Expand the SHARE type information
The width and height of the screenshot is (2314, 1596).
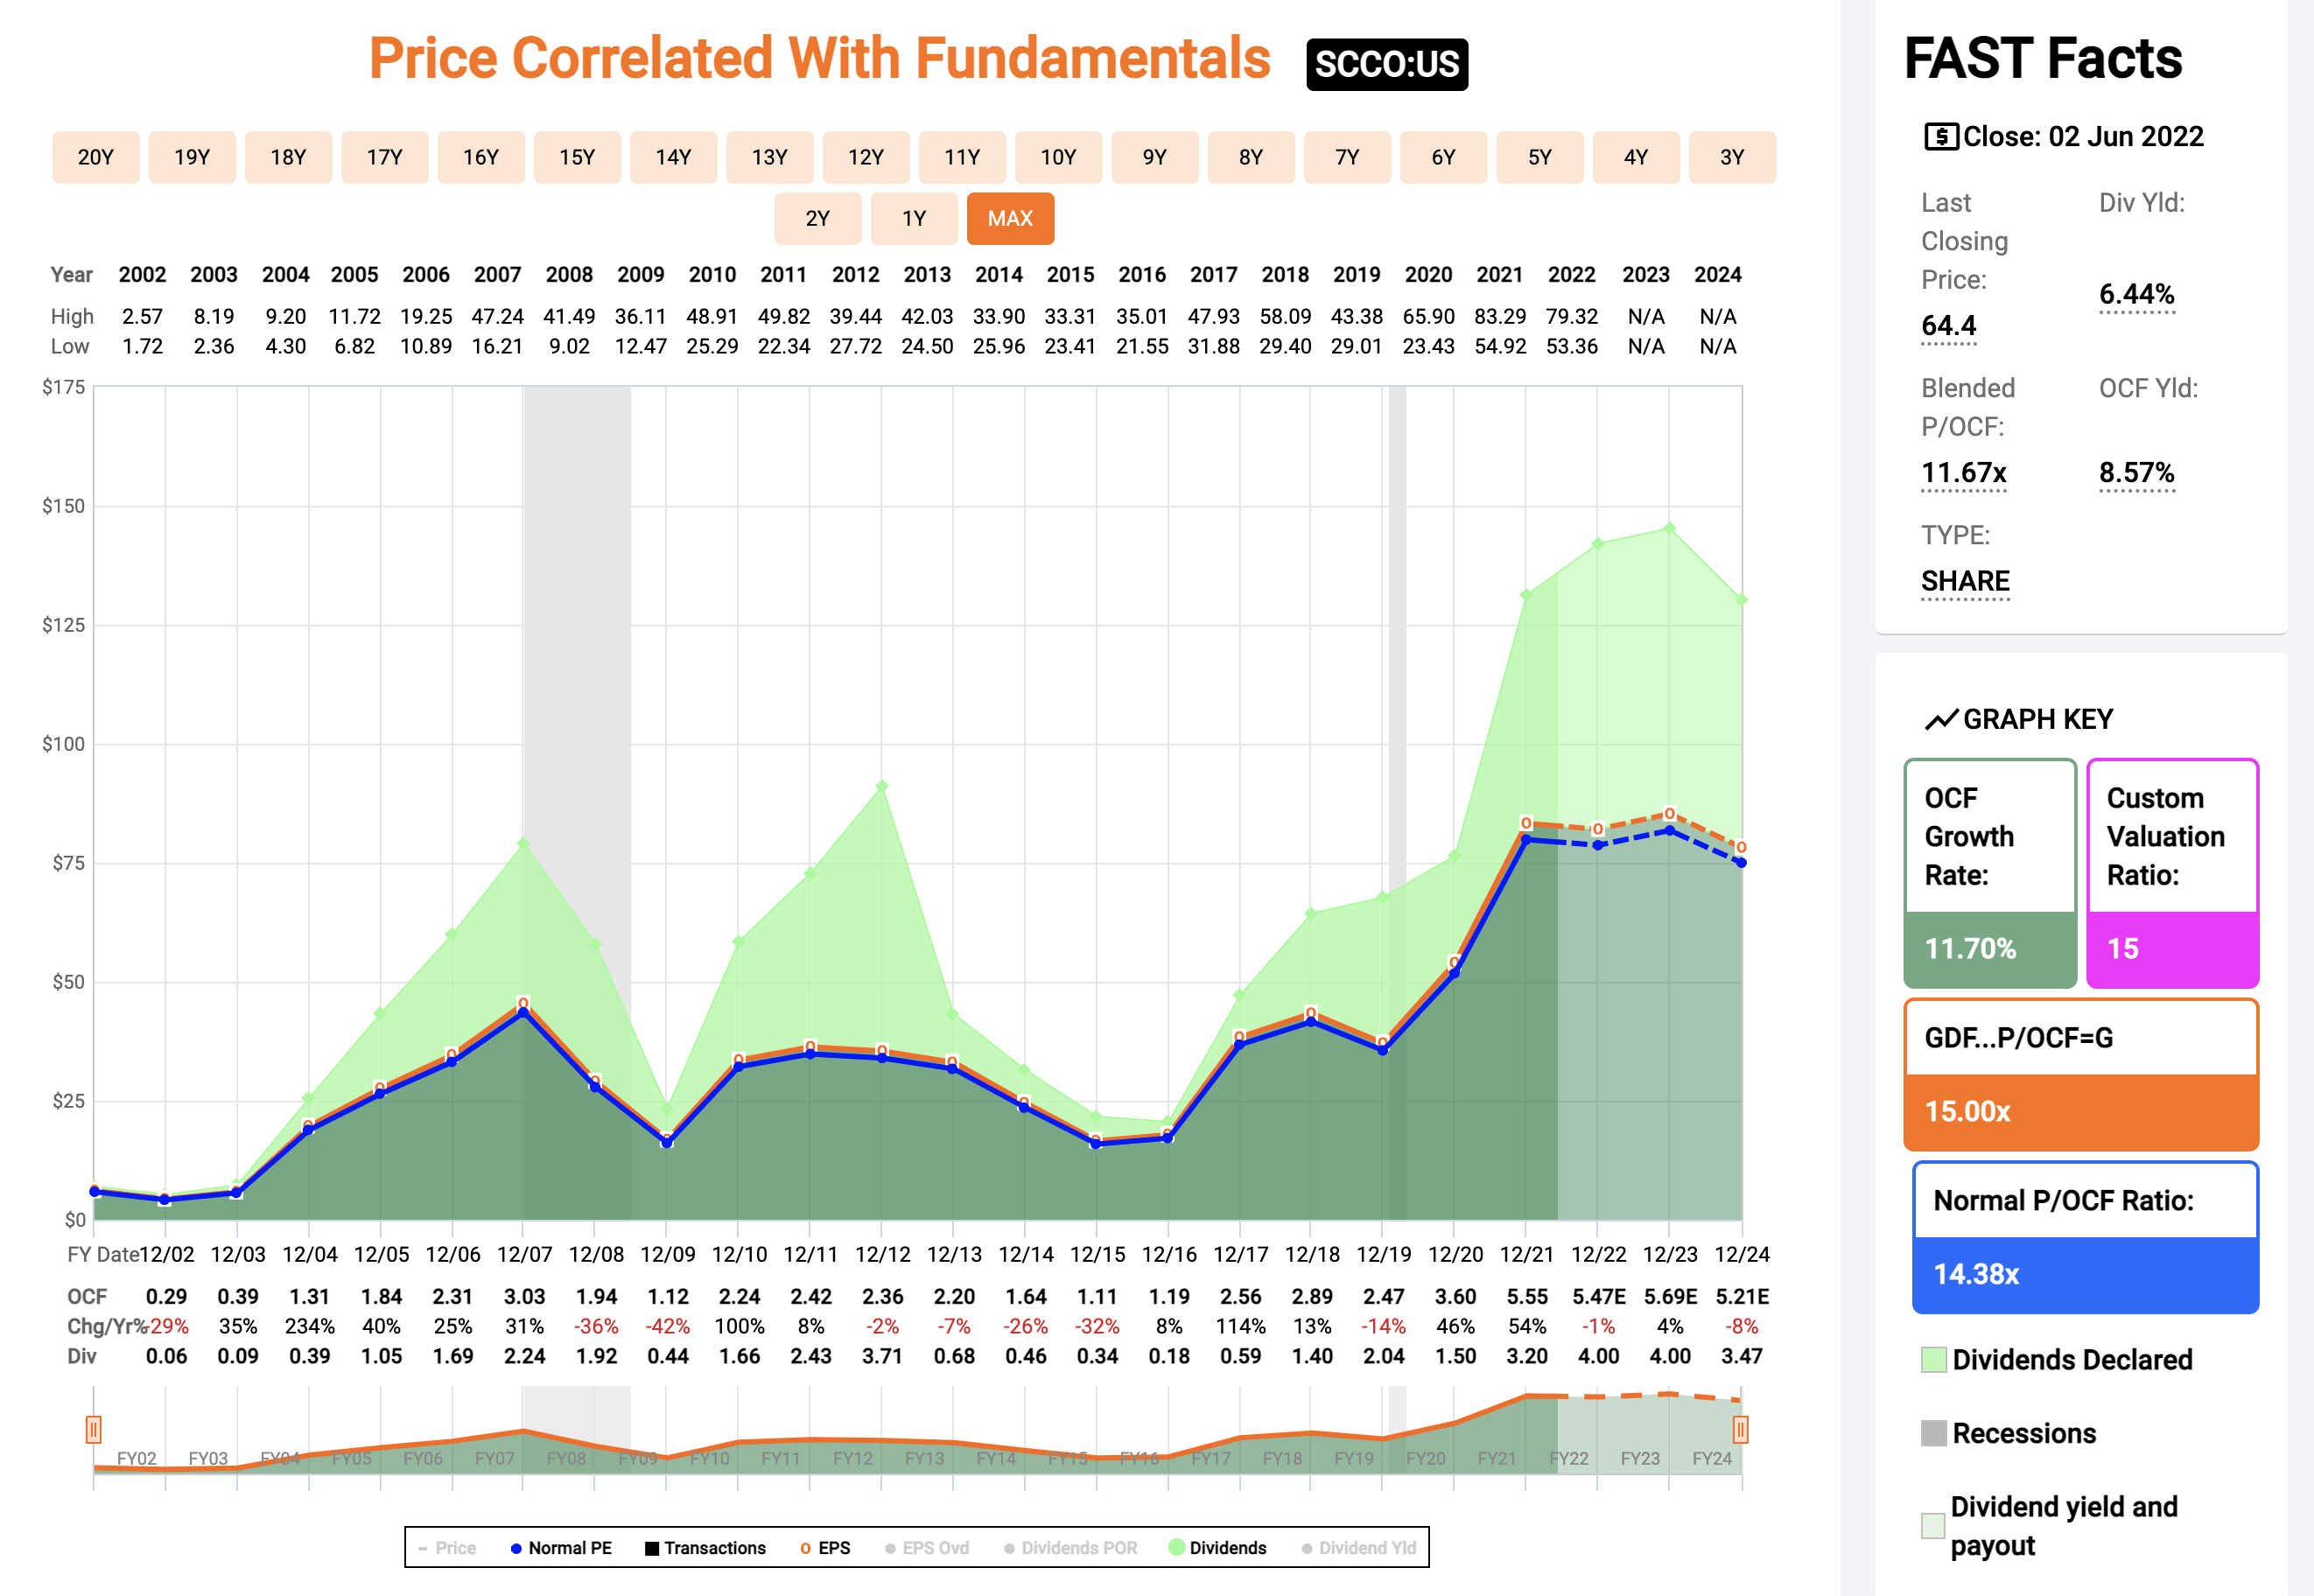click(1963, 581)
